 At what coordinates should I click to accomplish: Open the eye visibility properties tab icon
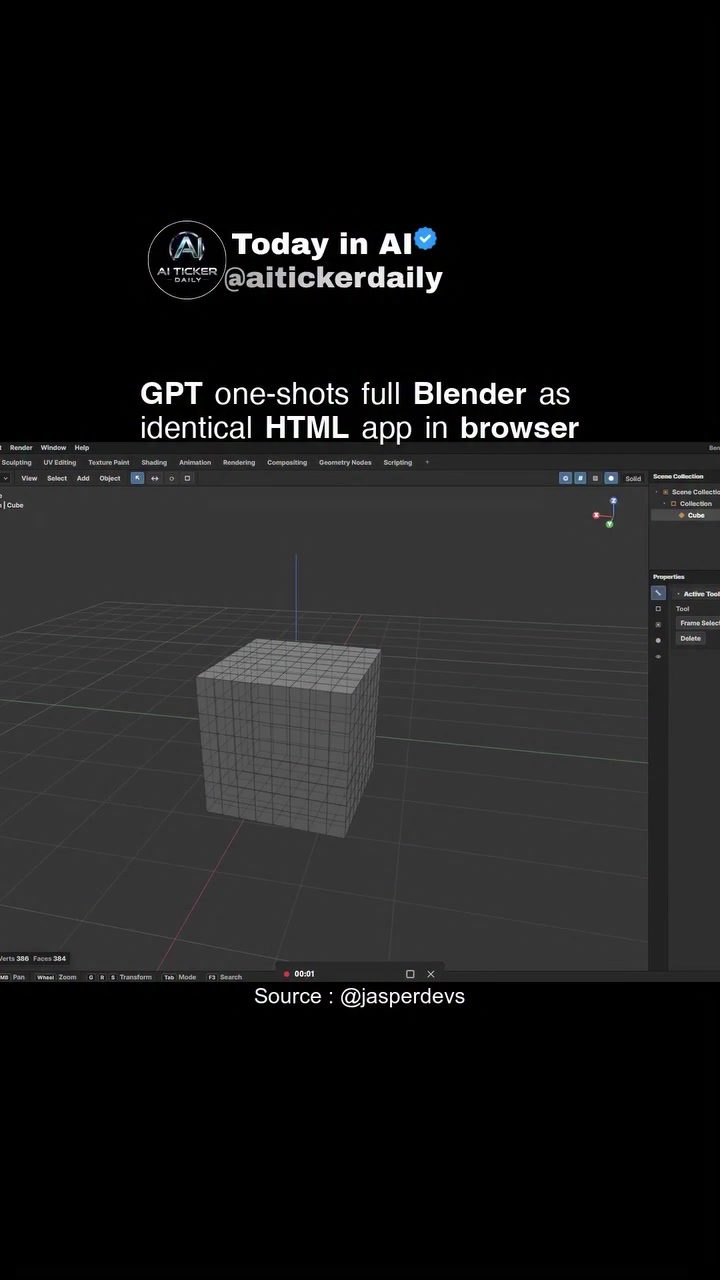tap(658, 657)
